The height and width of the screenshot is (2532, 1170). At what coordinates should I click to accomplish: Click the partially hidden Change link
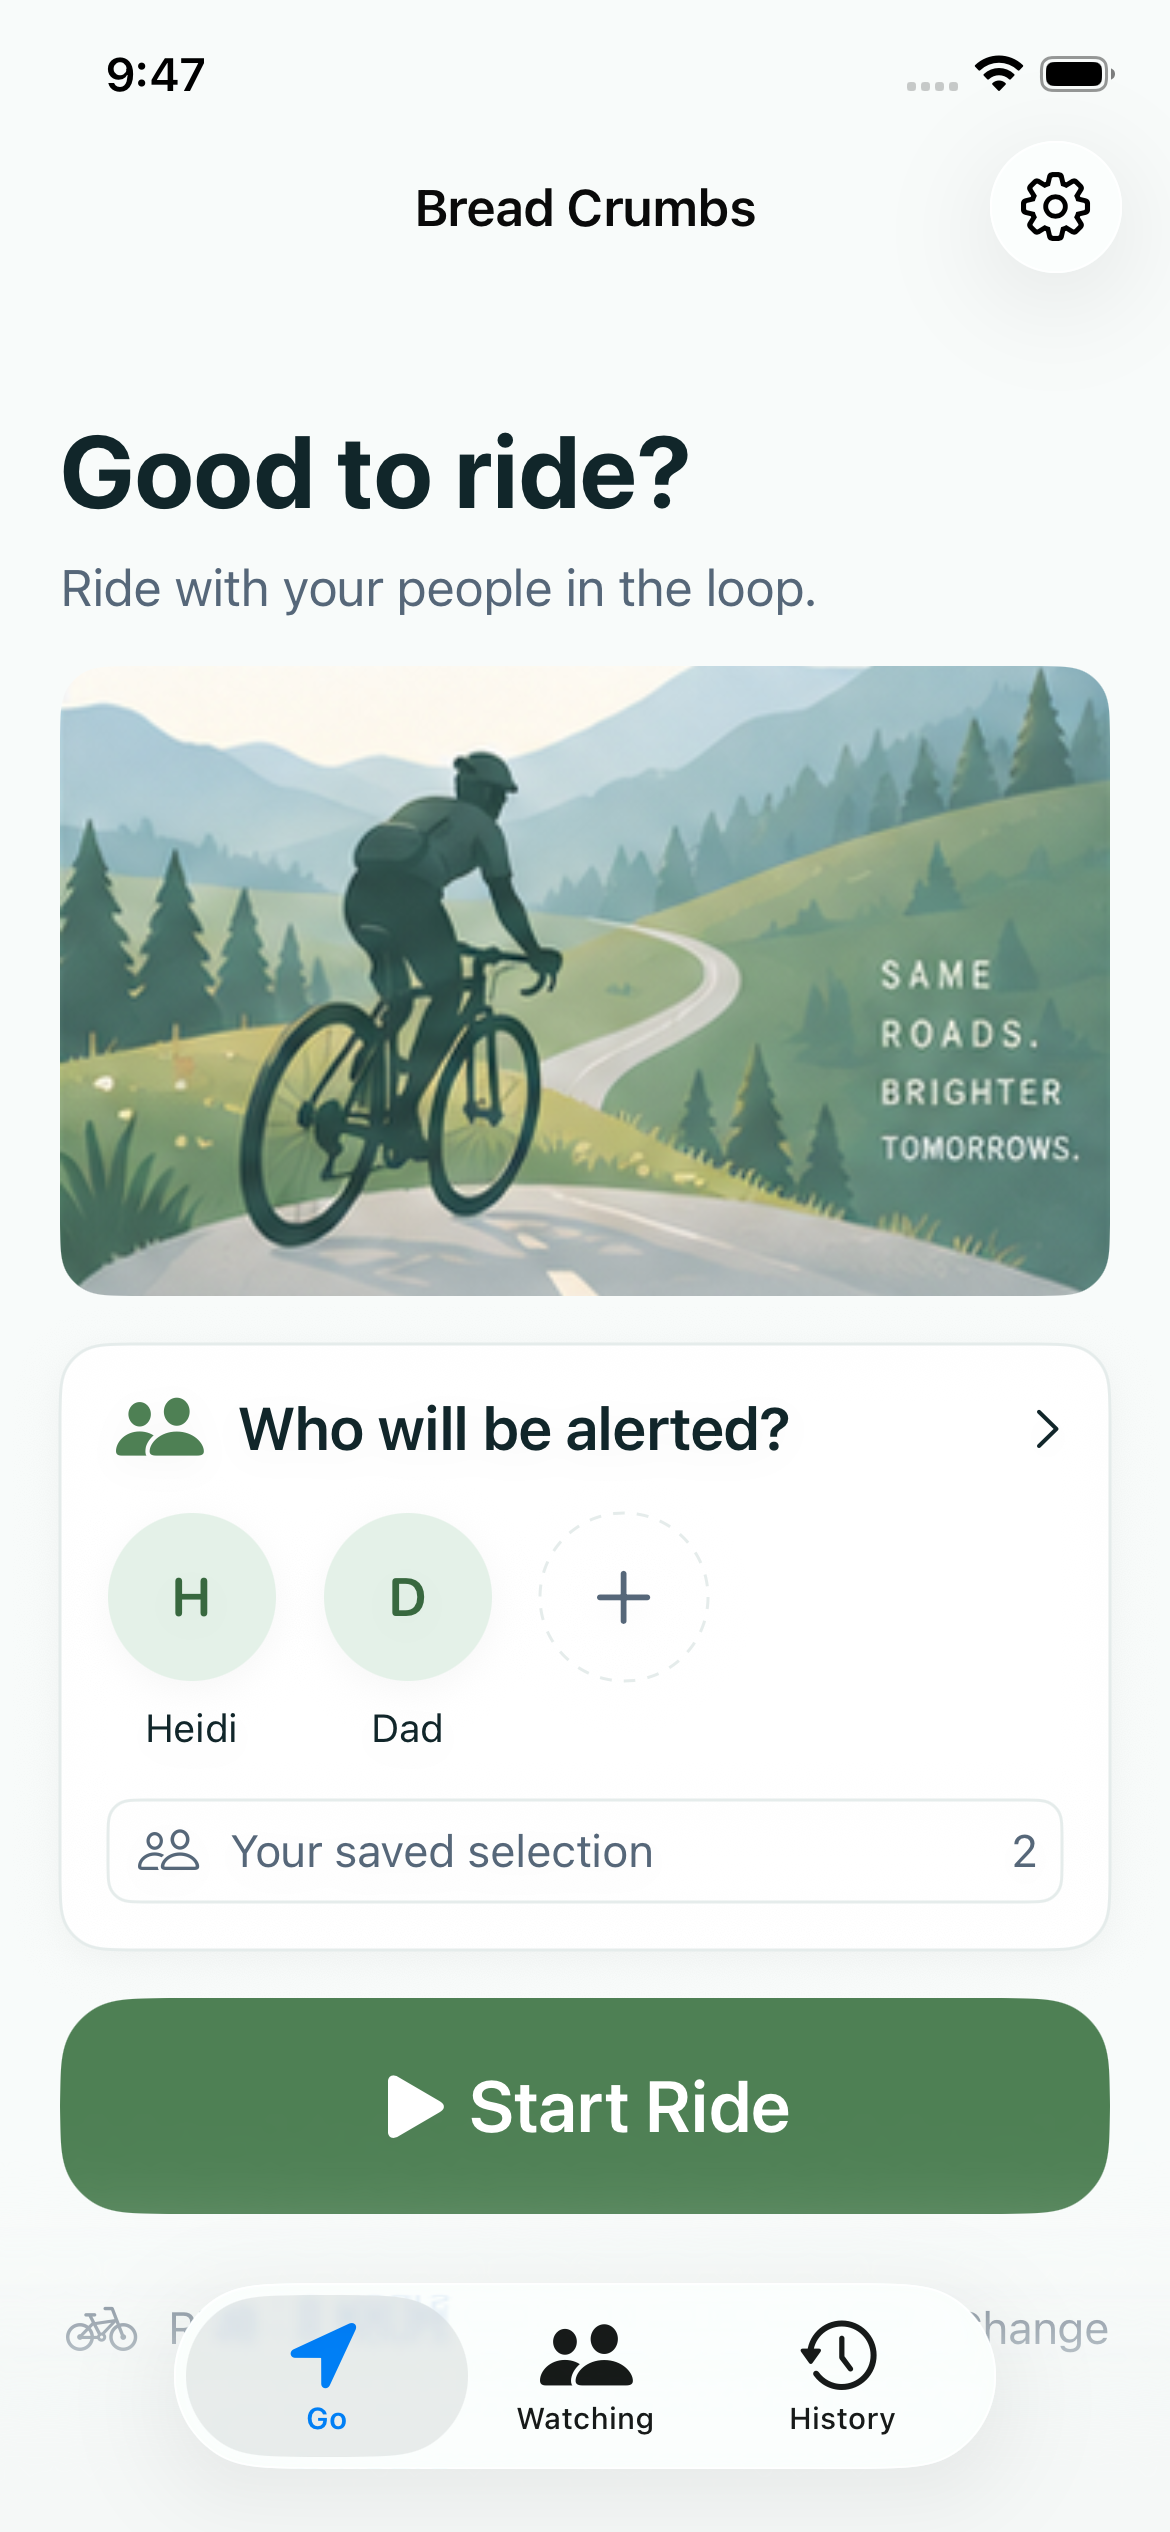pos(1040,2328)
